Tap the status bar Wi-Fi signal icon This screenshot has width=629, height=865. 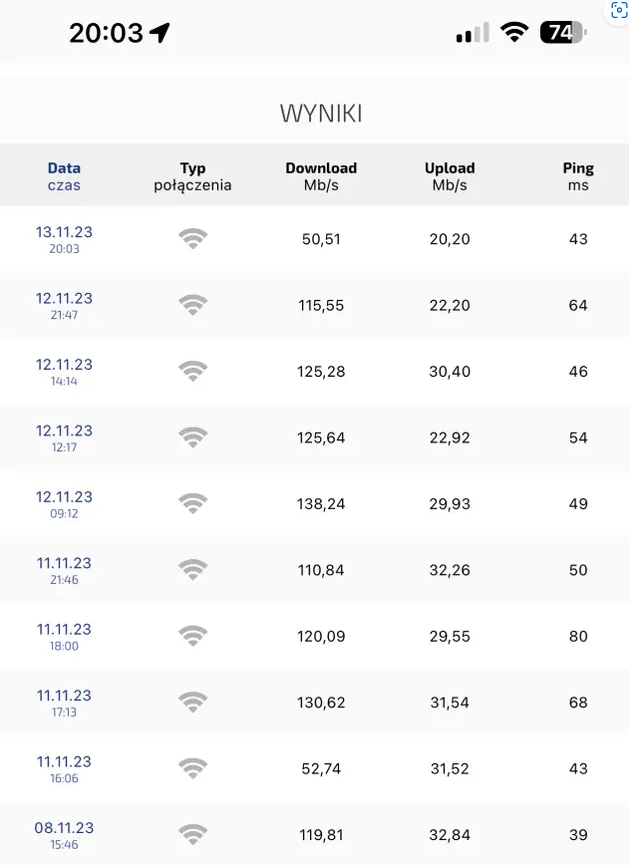(514, 33)
